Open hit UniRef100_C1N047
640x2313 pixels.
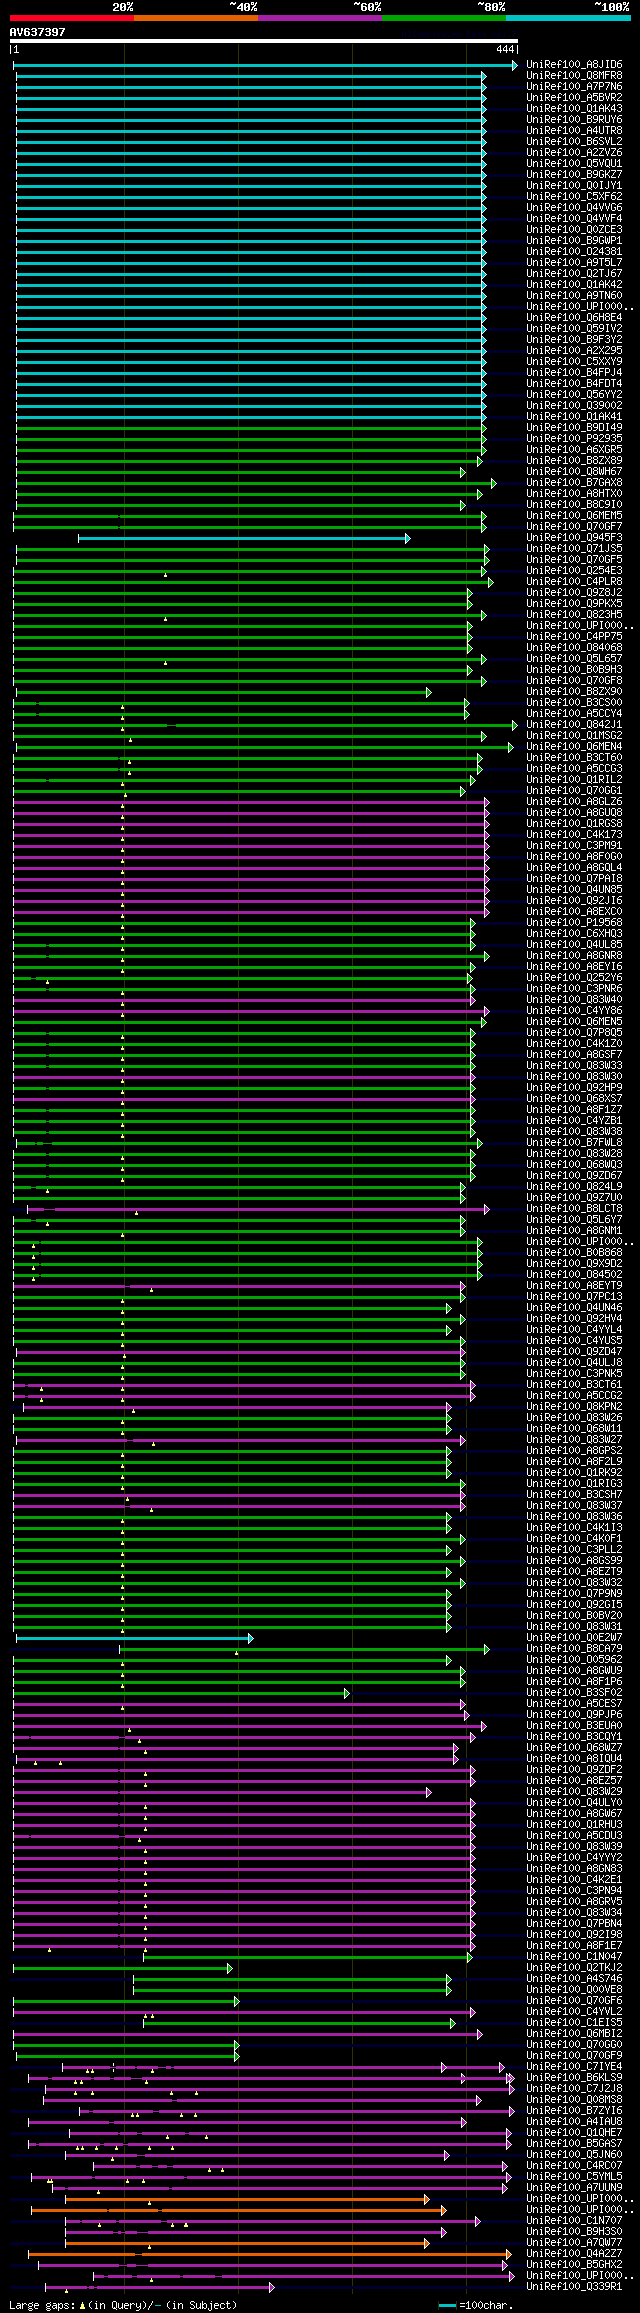point(574,1957)
